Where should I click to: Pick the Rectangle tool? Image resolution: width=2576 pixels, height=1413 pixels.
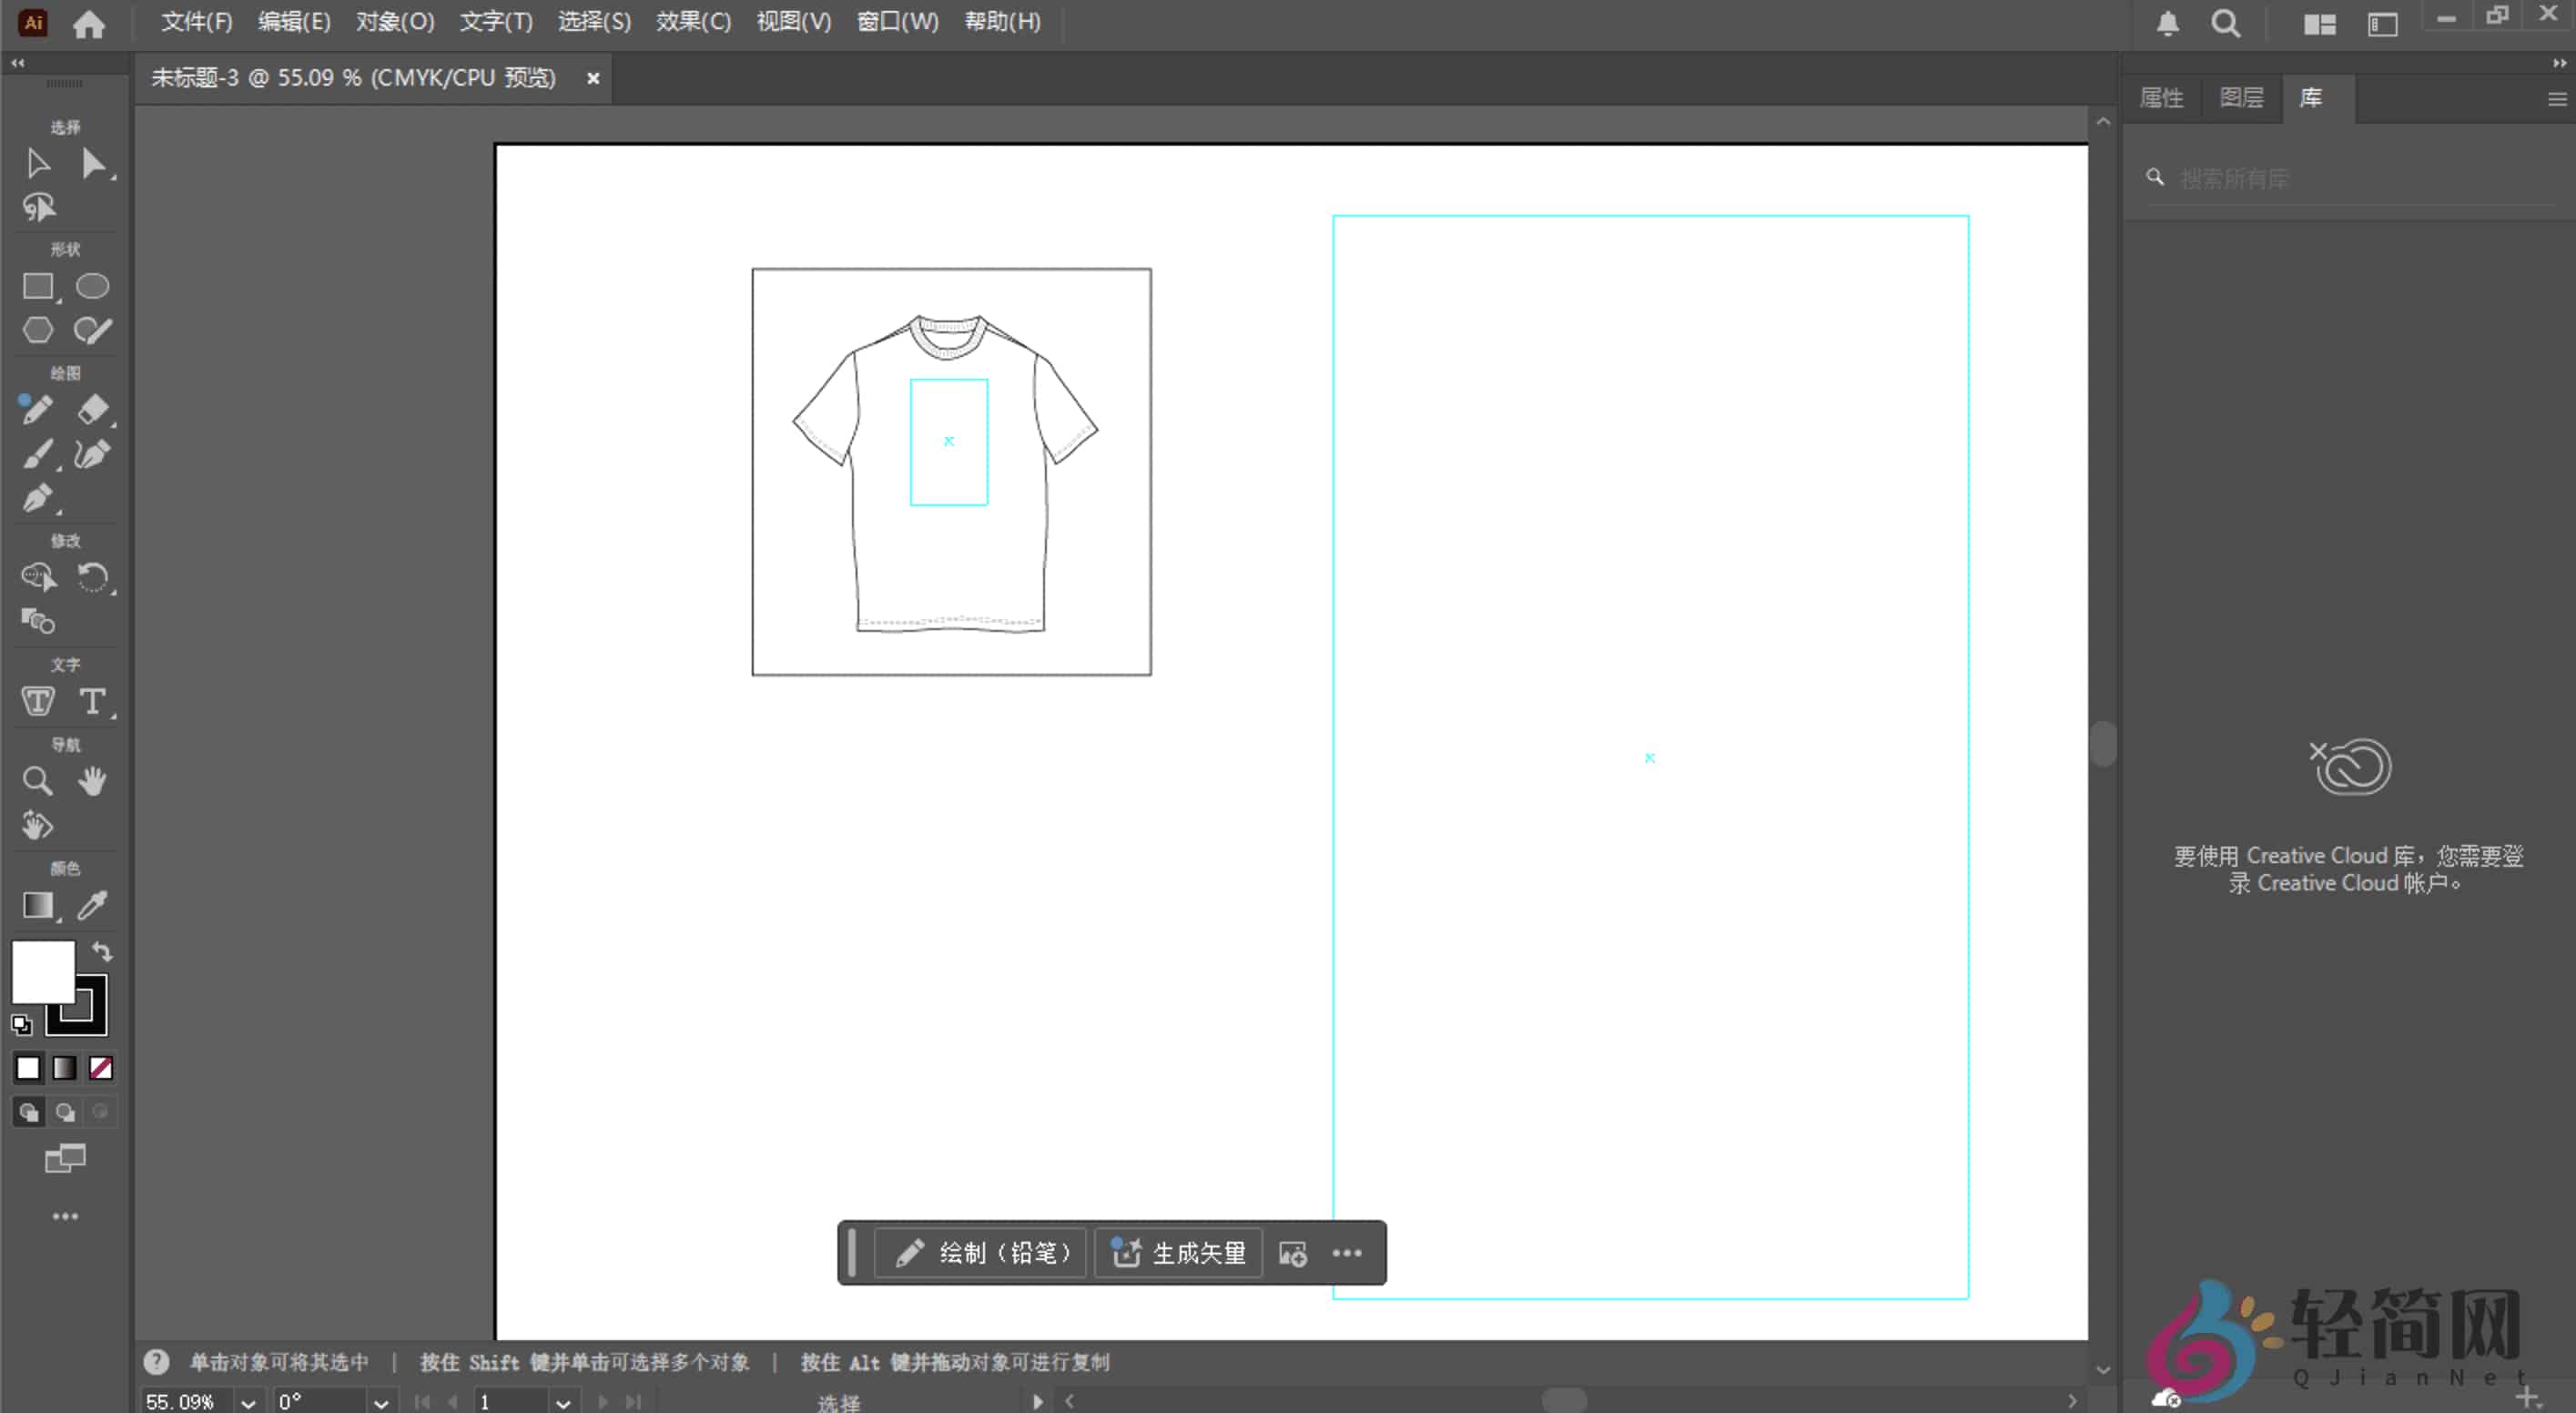(38, 286)
